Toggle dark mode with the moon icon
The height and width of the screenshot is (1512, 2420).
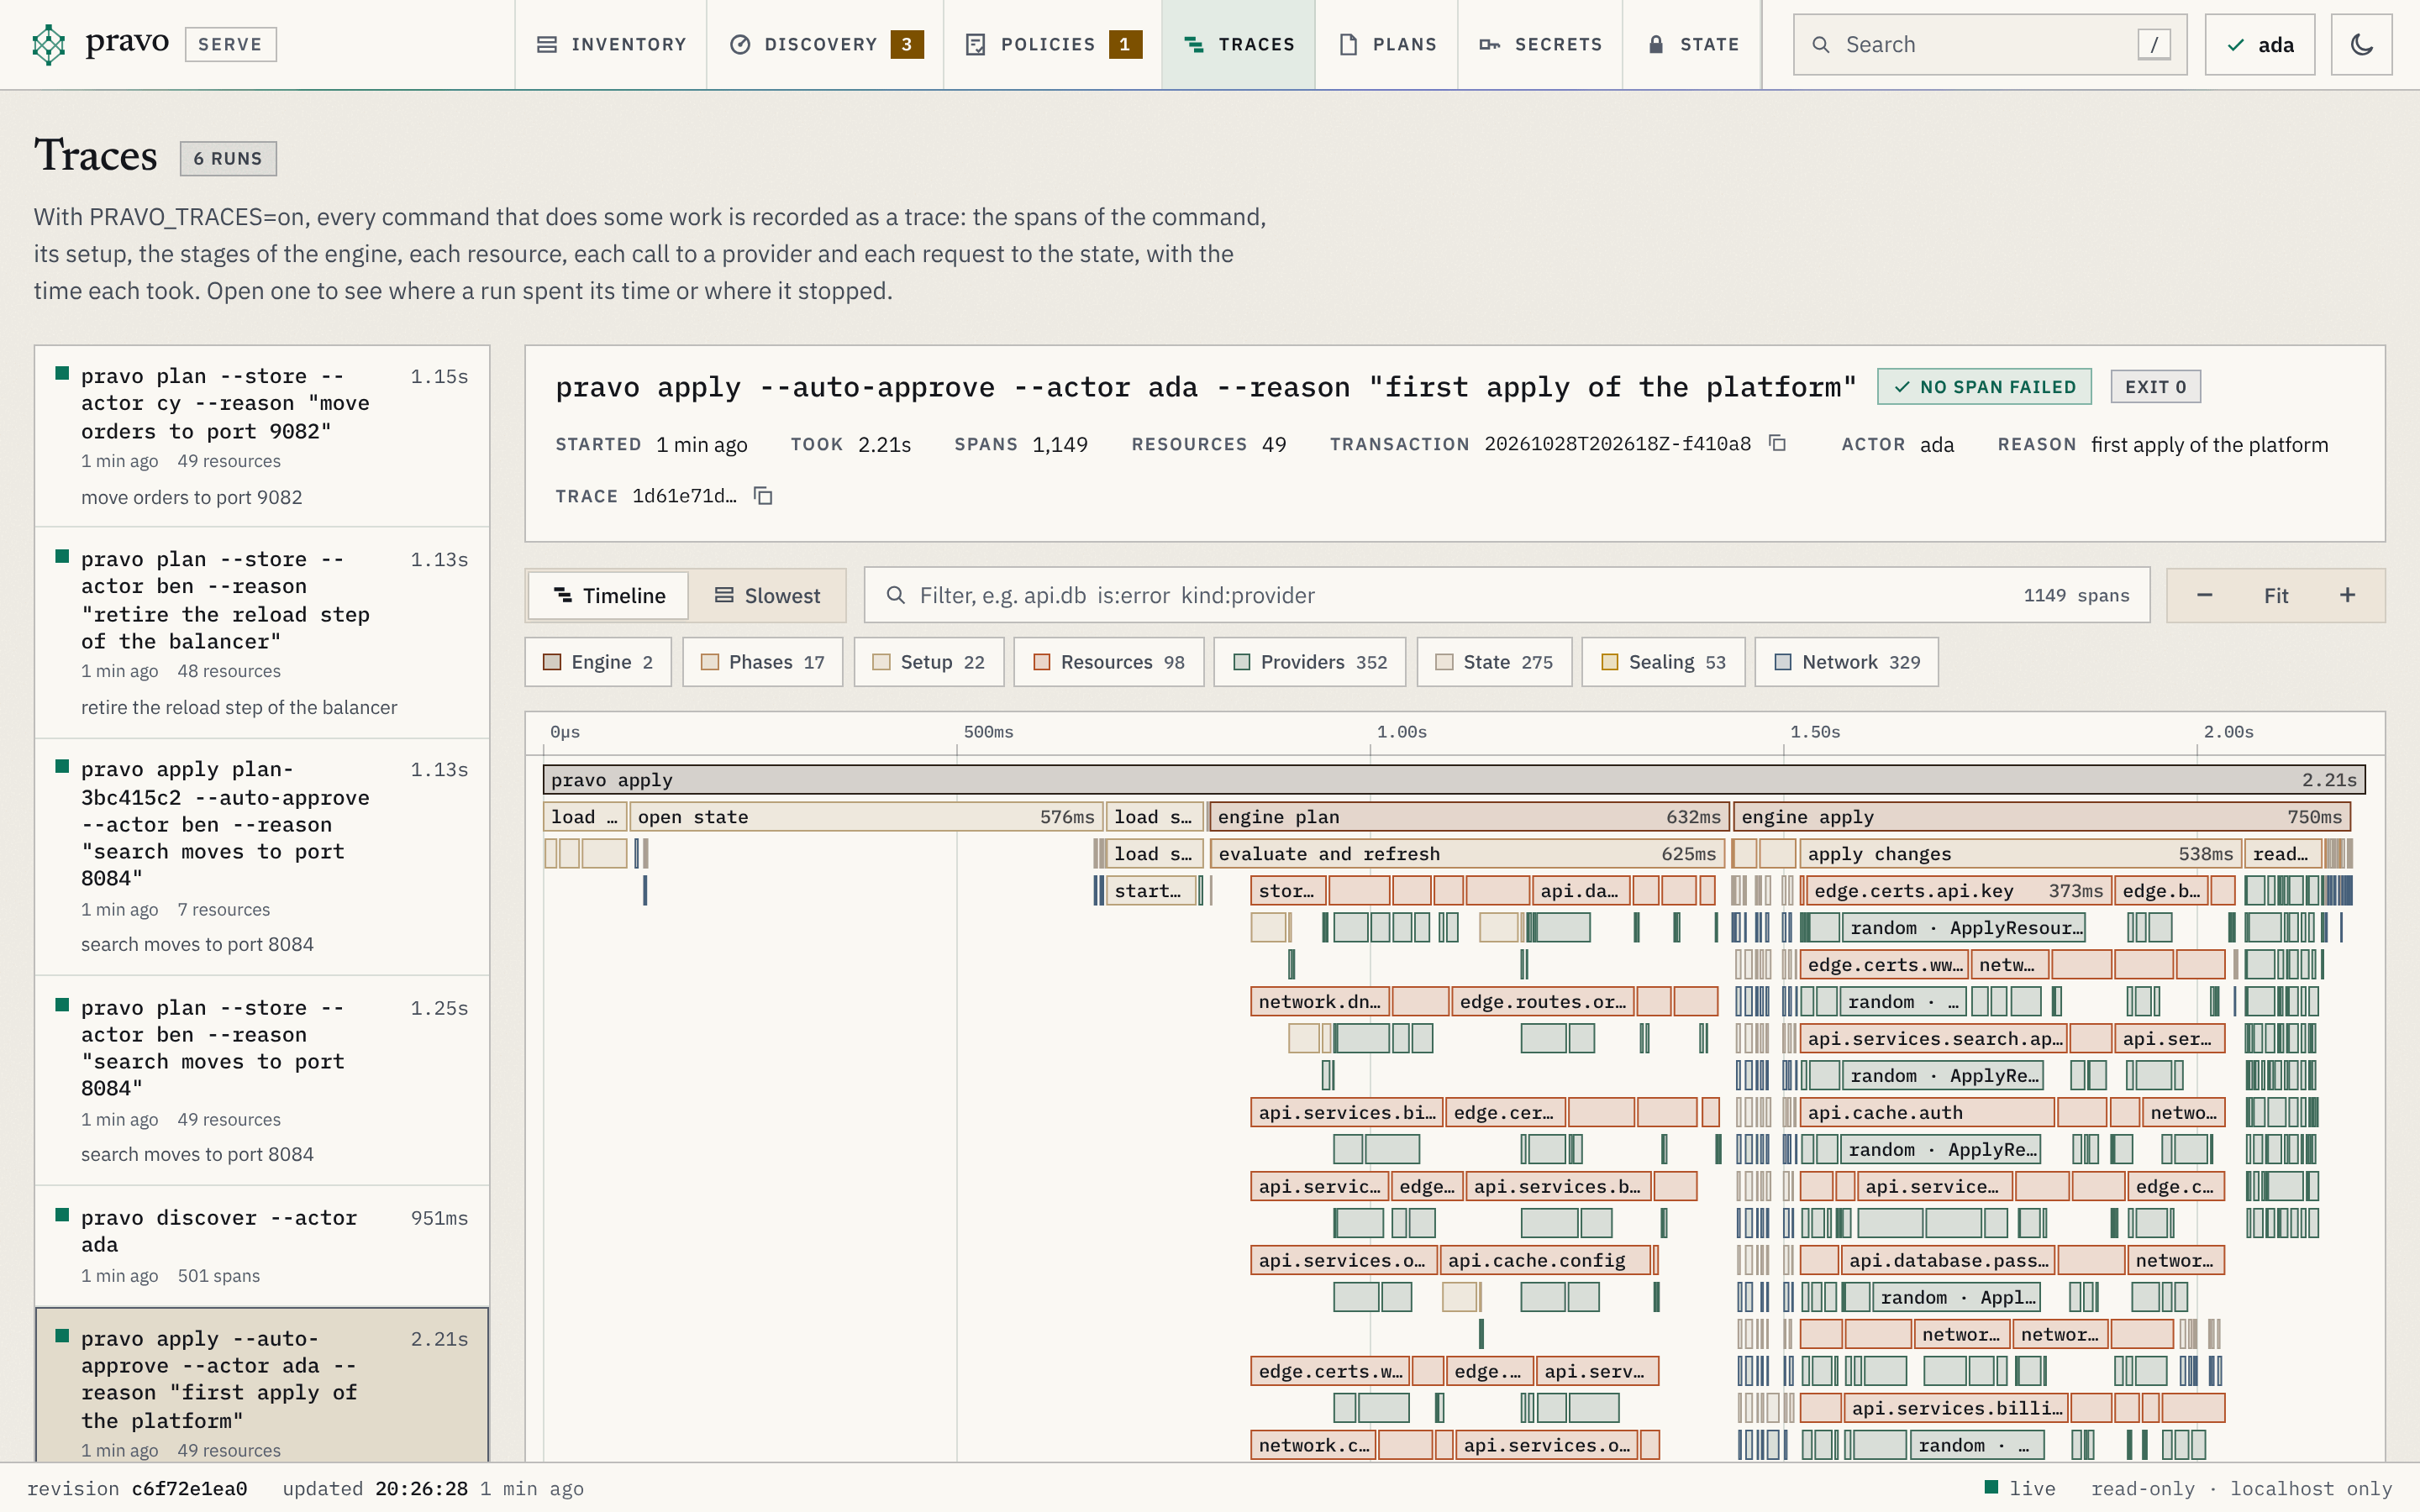pyautogui.click(x=2361, y=44)
